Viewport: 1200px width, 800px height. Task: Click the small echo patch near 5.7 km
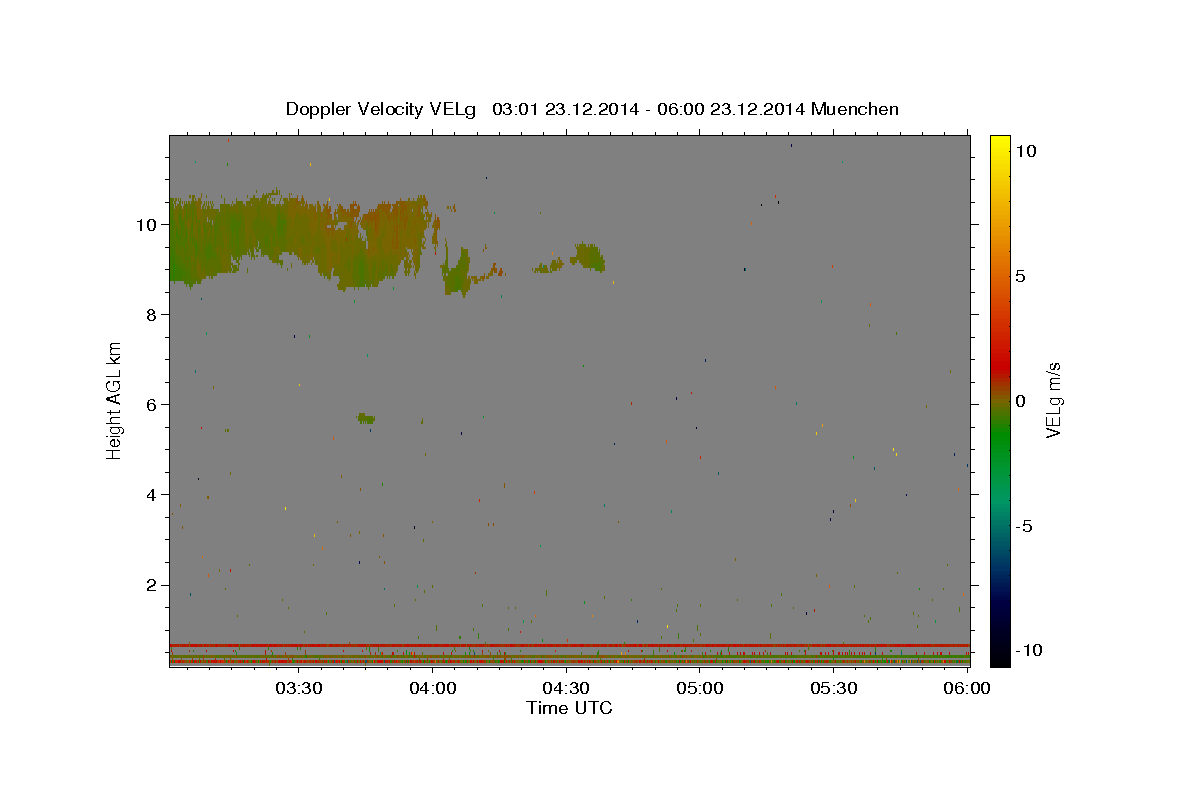click(366, 418)
